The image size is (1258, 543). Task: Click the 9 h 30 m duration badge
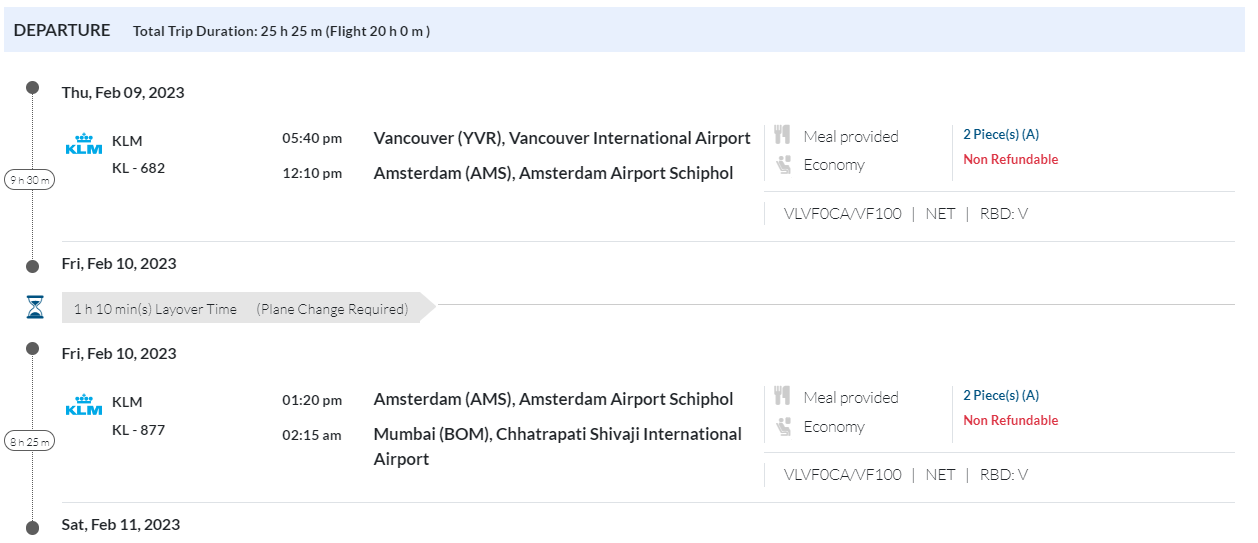[31, 180]
